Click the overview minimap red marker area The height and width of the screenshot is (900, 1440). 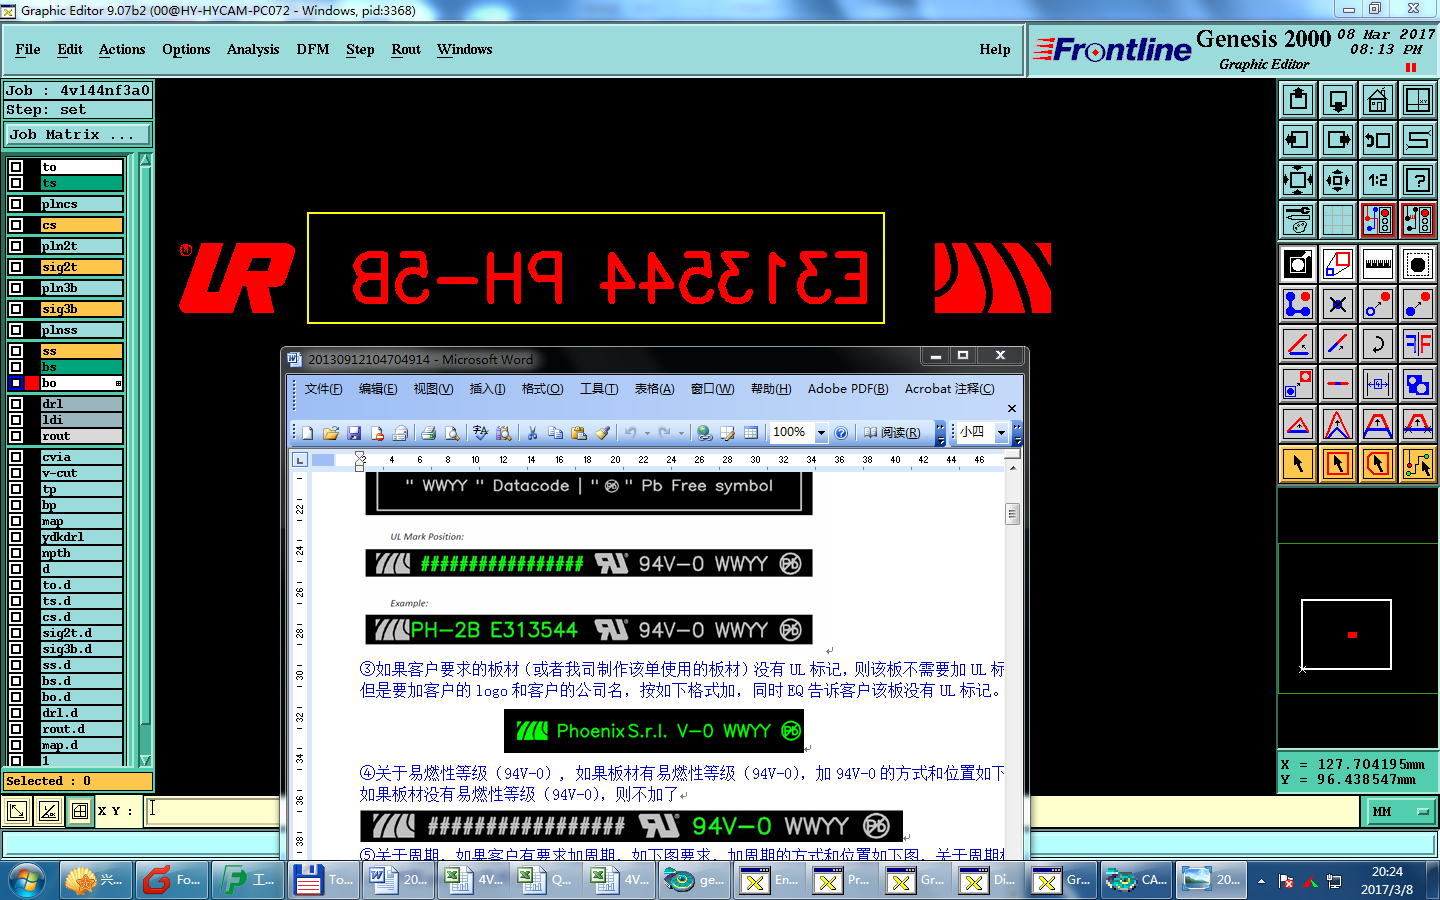pos(1352,635)
